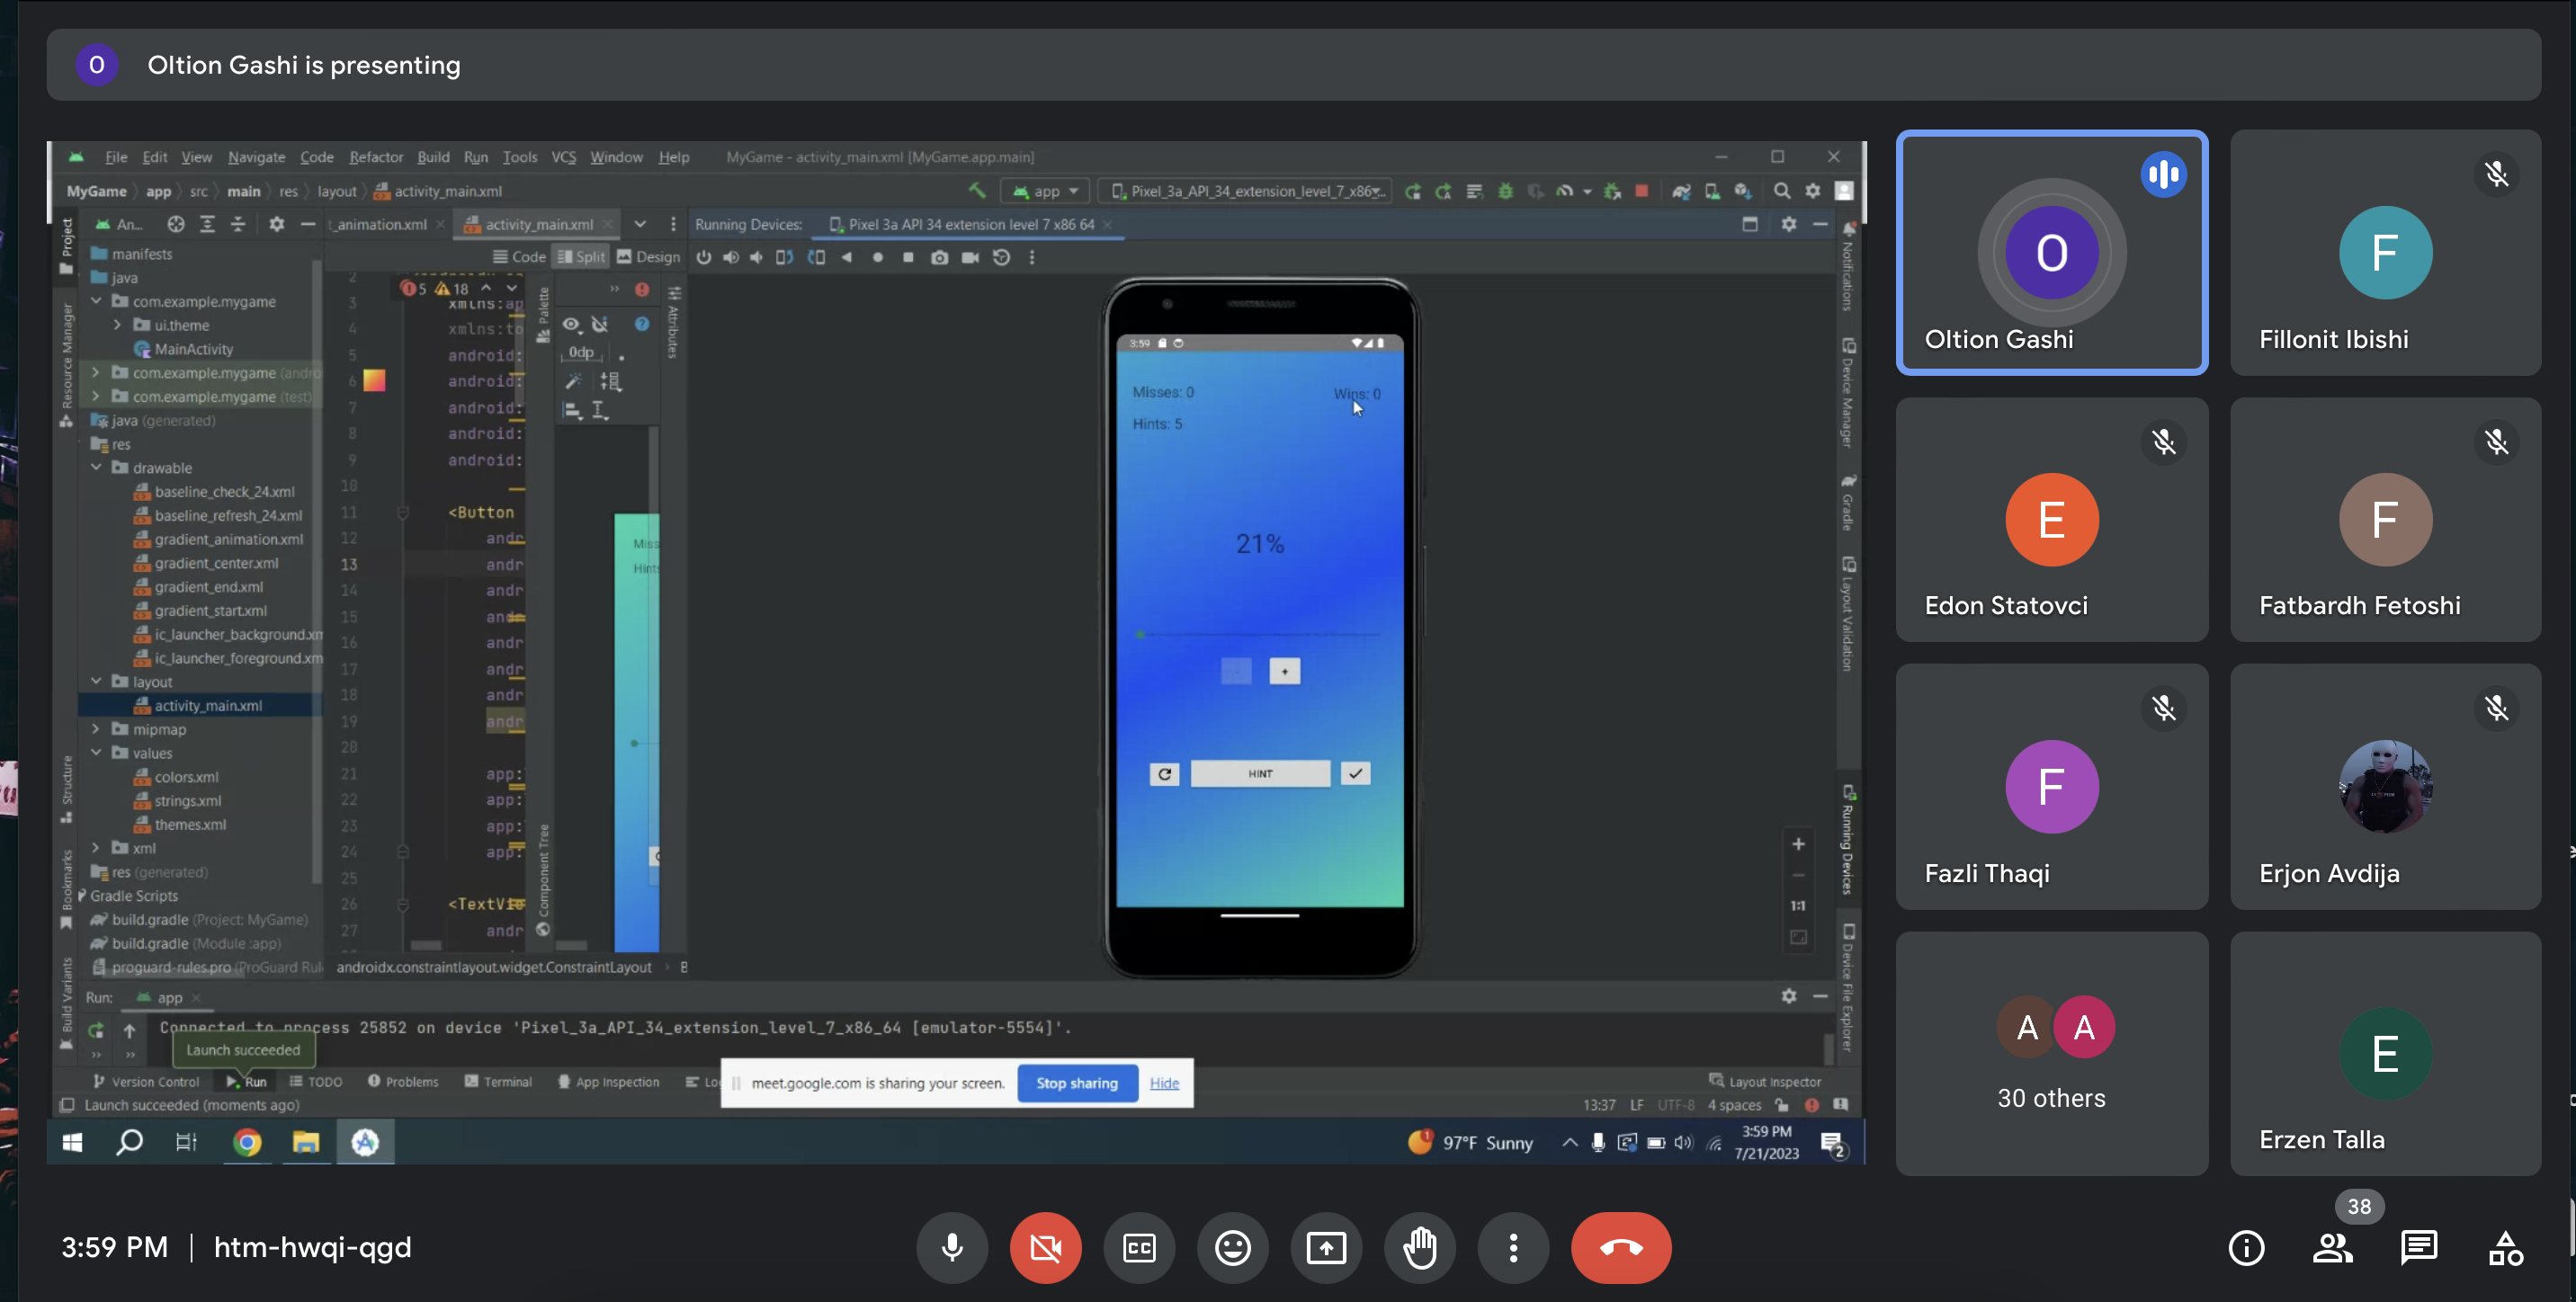Open meeting details info icon
Screen dimensions: 2576x1302
[x=2246, y=1248]
